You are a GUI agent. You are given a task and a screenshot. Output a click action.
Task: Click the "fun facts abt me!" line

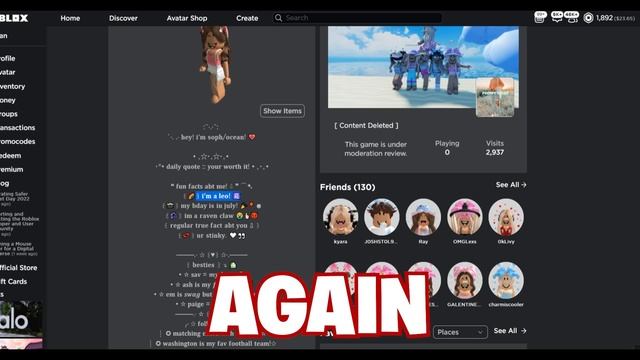(x=211, y=186)
